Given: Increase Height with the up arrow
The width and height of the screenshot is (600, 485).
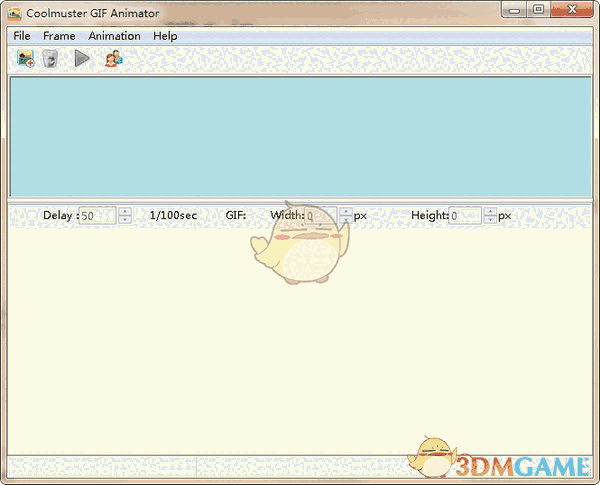Looking at the screenshot, I should (x=490, y=211).
